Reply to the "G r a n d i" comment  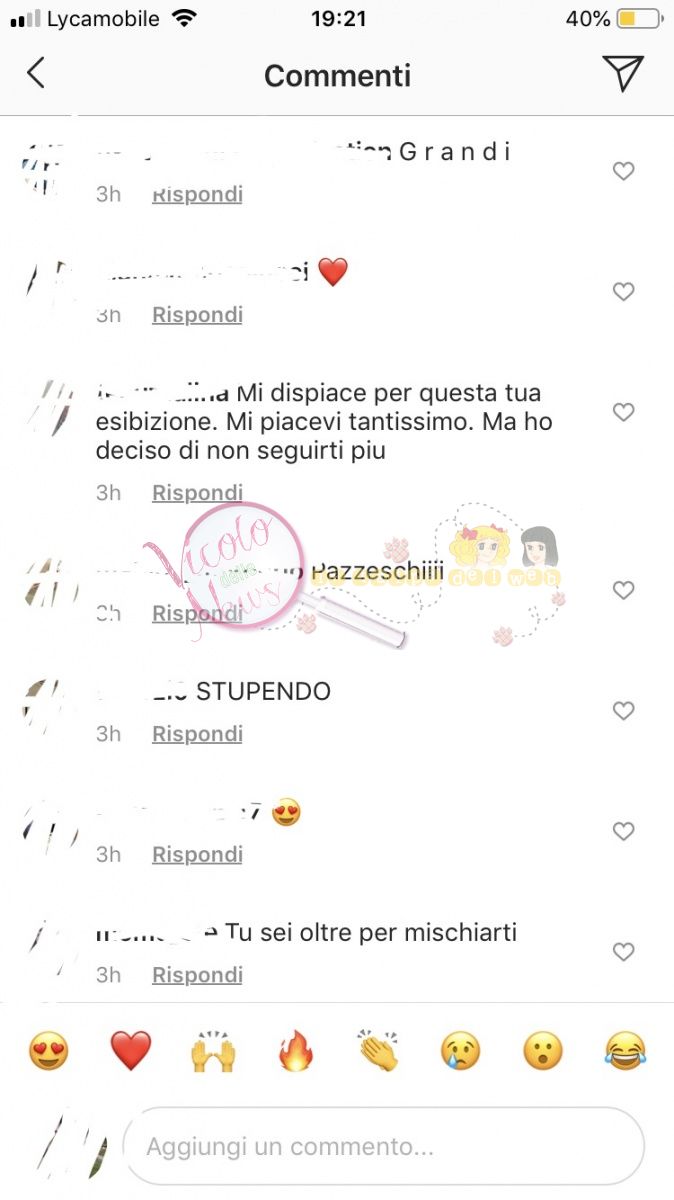197,194
